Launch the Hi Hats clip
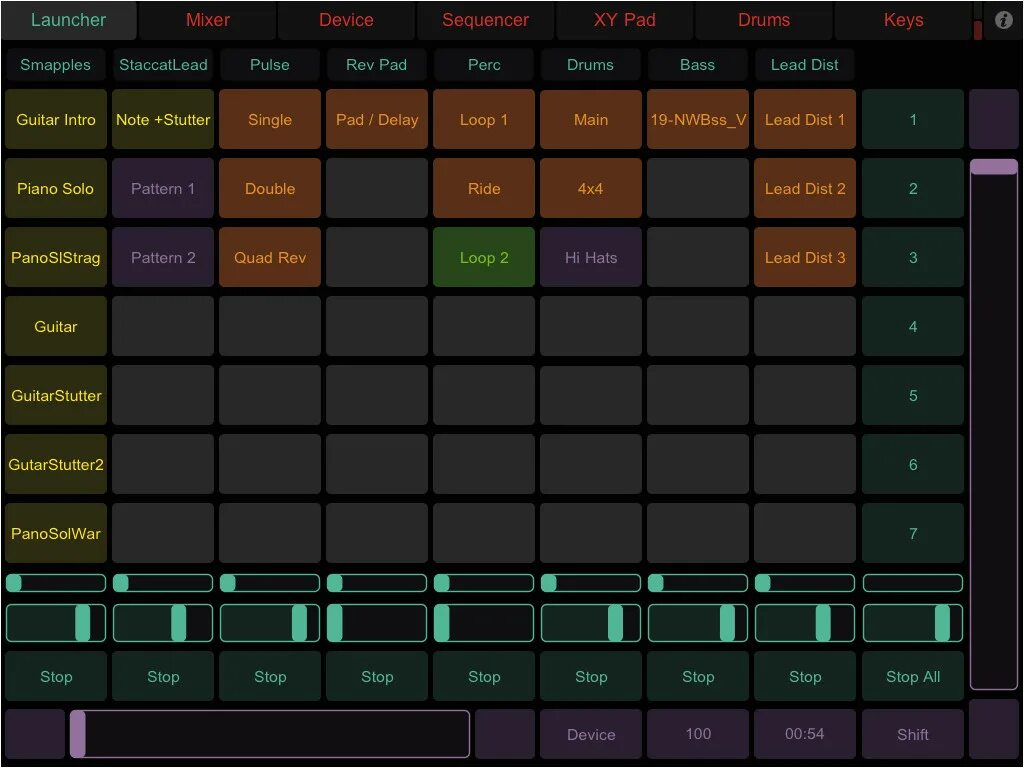This screenshot has width=1024, height=768. pyautogui.click(x=591, y=257)
